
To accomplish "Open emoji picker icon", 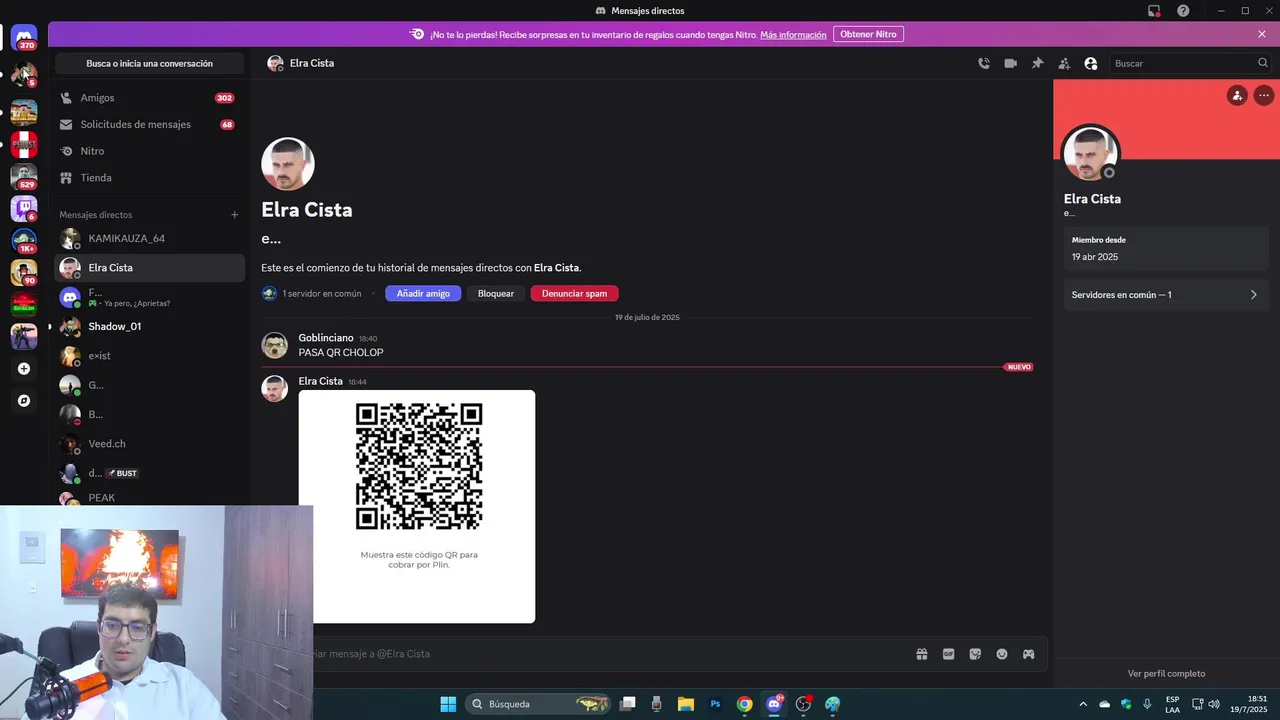I will pos(1002,654).
